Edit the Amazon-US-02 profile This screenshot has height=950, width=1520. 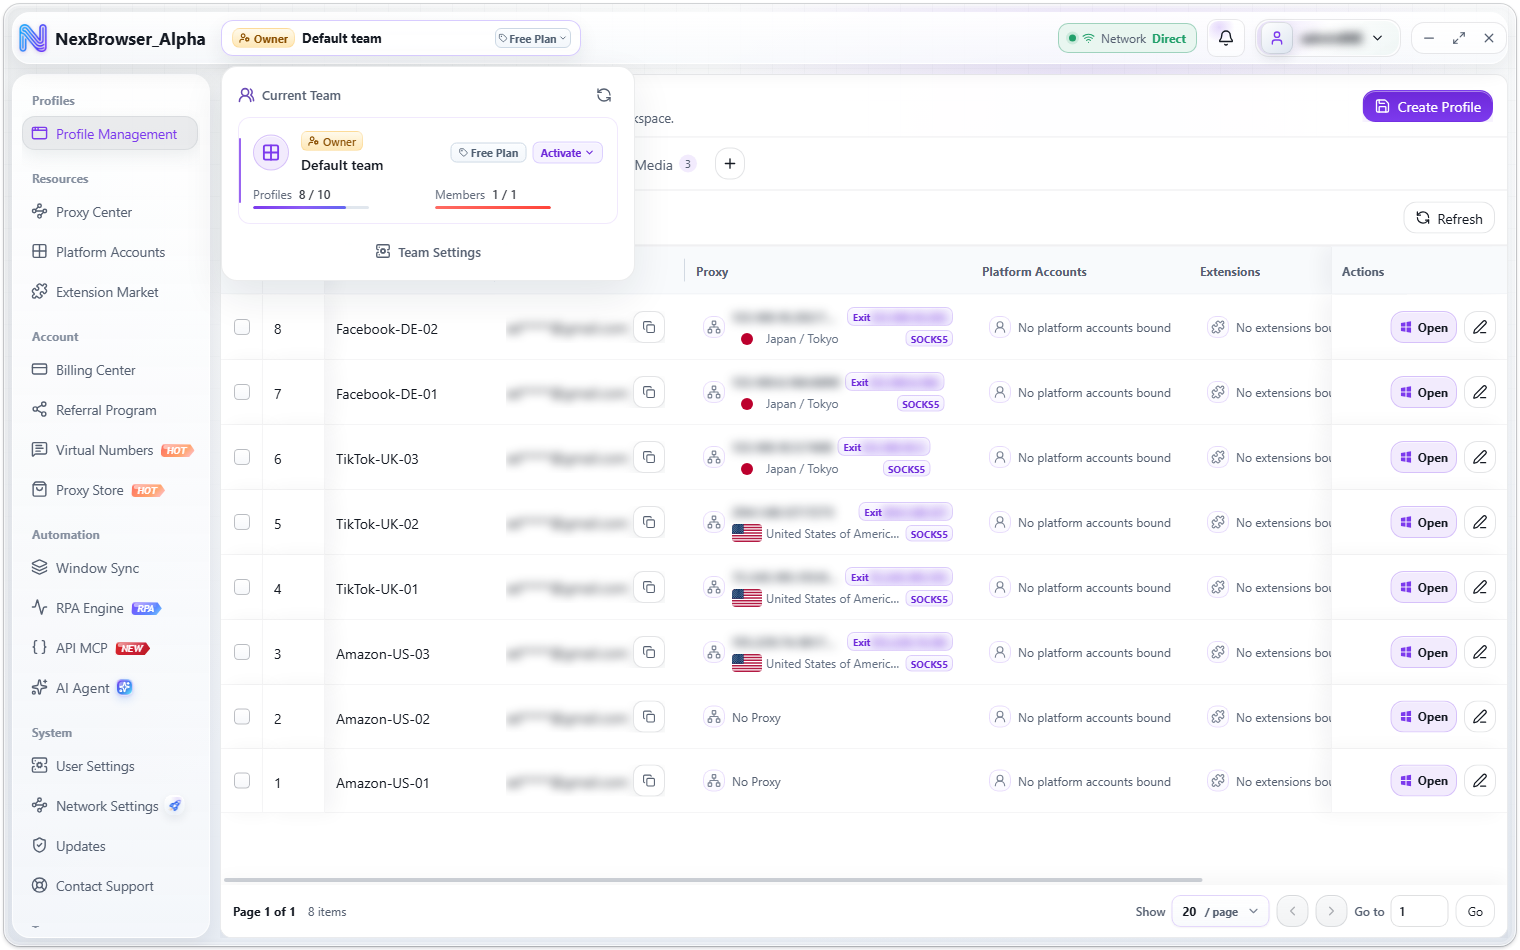click(1480, 716)
